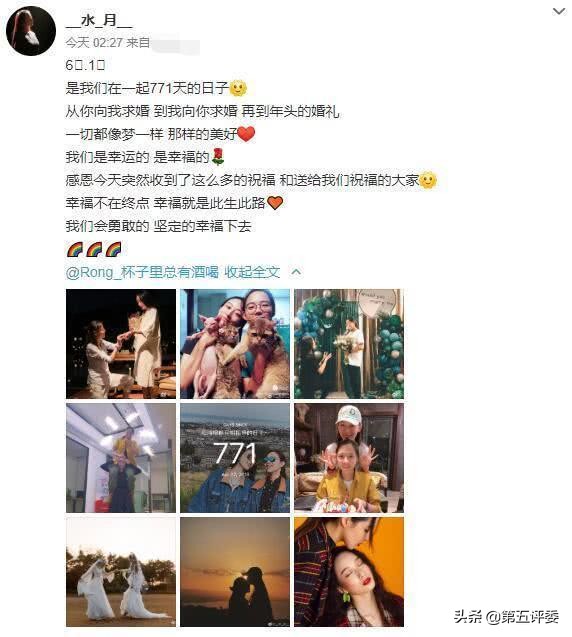Click the orange heart emoji after 此生此路
Screen dimensions: 572x637
[275, 202]
